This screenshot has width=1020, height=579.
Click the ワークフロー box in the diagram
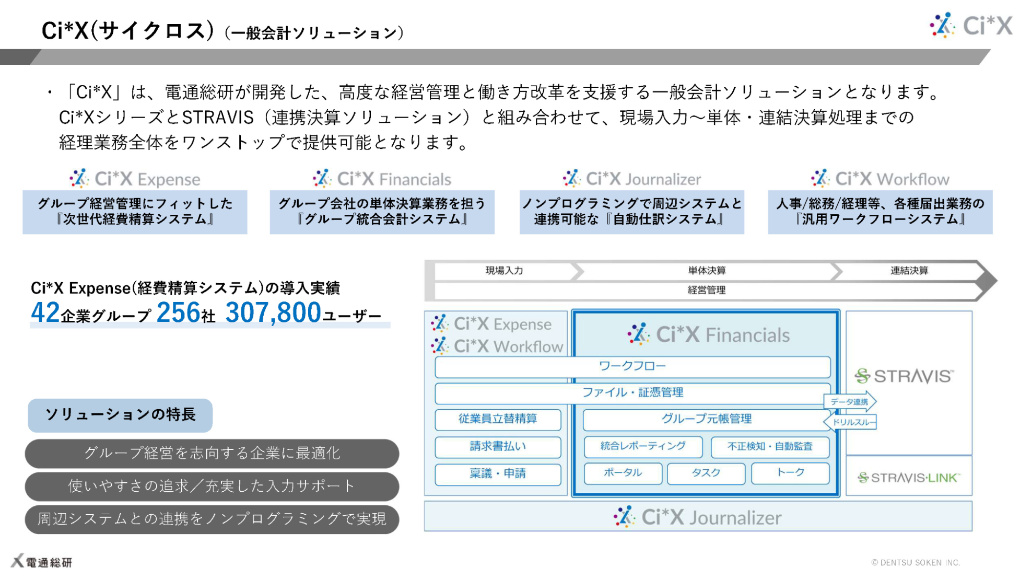[x=632, y=366]
